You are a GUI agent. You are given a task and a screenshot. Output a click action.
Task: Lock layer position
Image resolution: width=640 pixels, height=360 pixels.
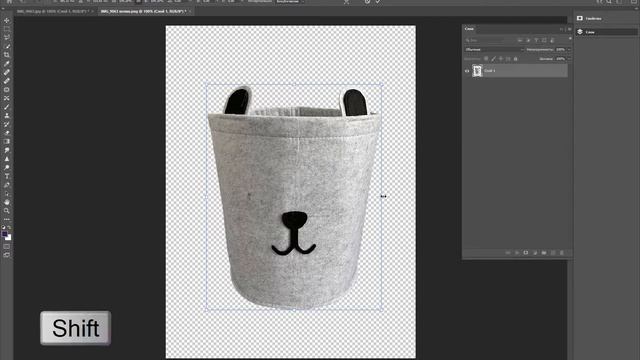tap(501, 59)
